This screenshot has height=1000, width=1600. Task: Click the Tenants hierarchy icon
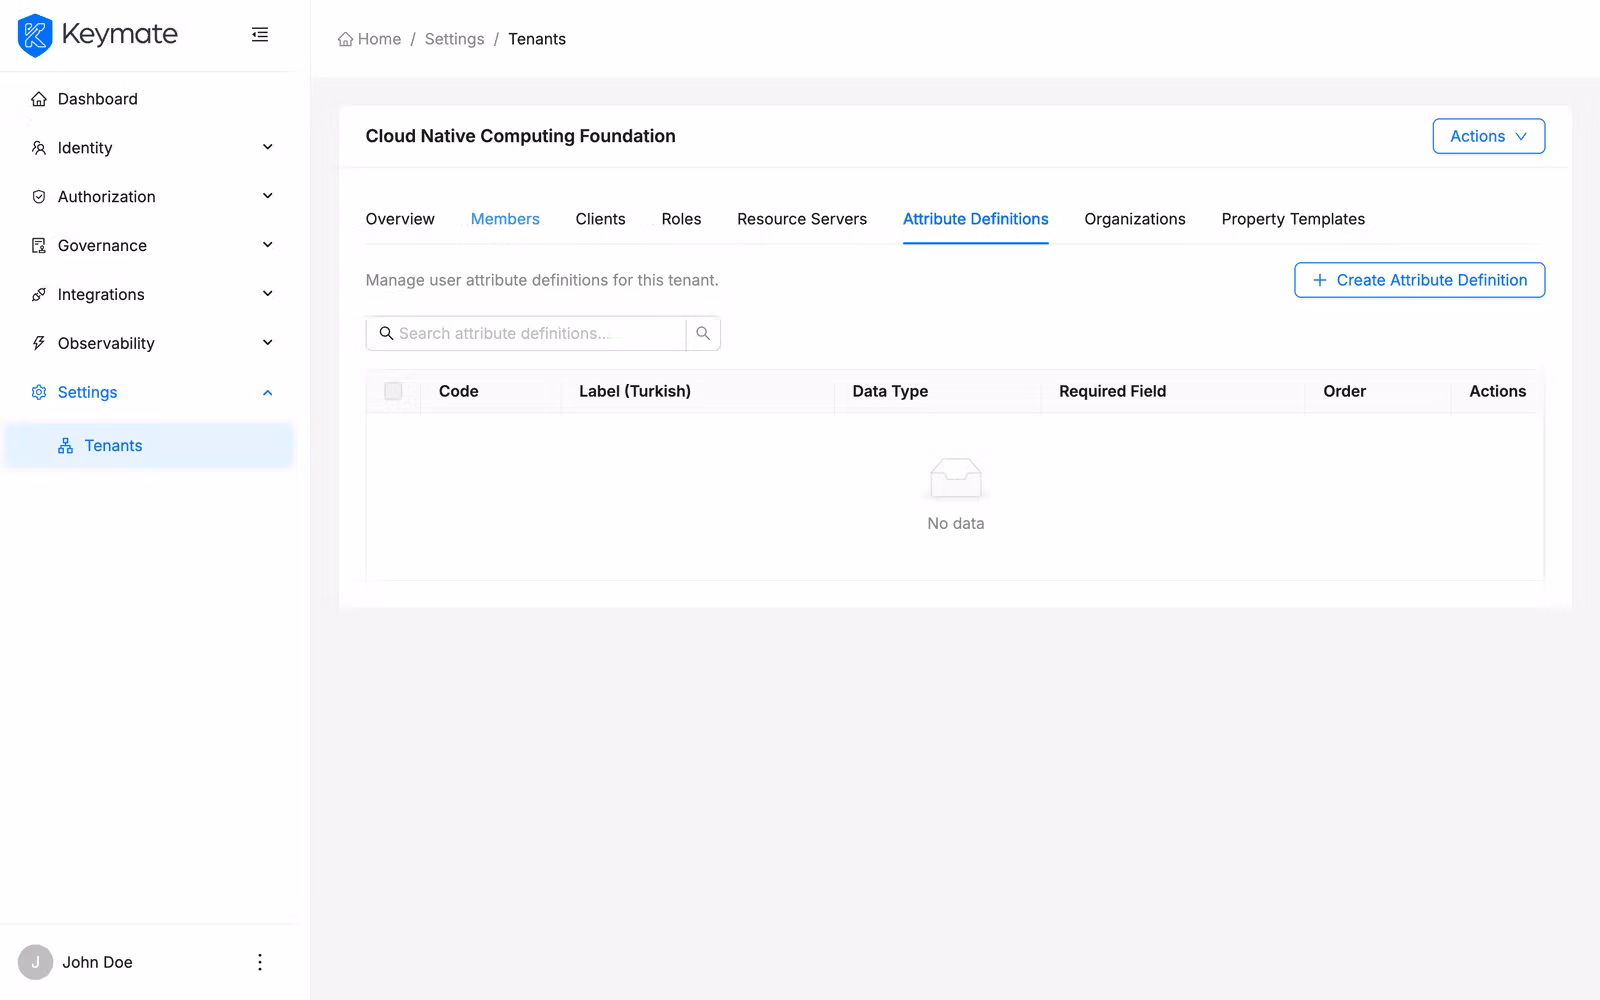pyautogui.click(x=64, y=445)
